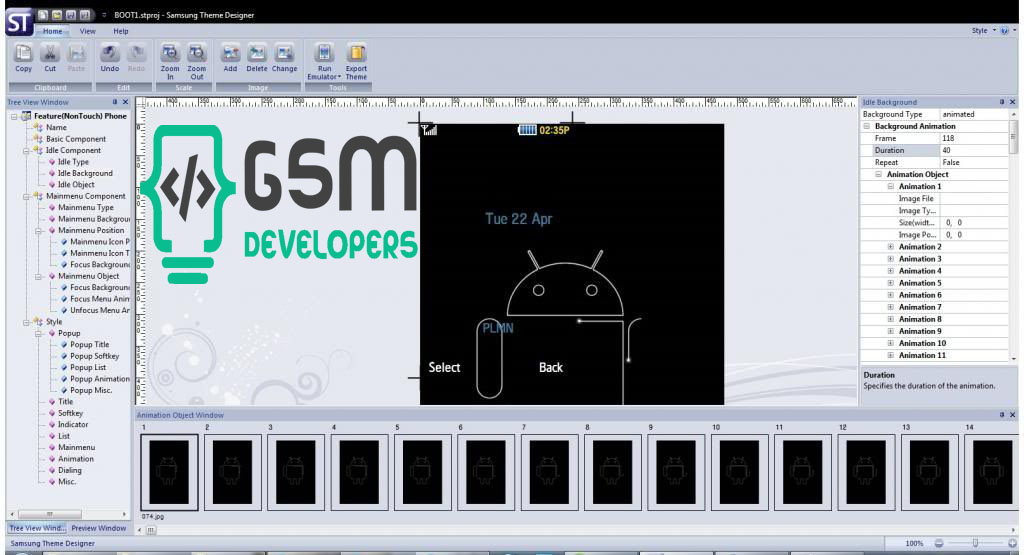The image size is (1024, 555).
Task: Close the Tree View Window panel
Action: coord(126,103)
